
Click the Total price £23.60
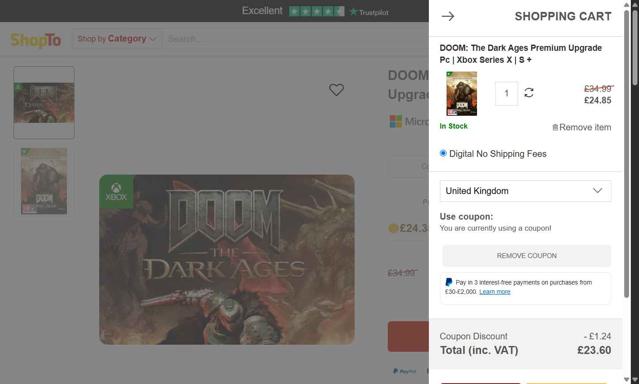594,350
